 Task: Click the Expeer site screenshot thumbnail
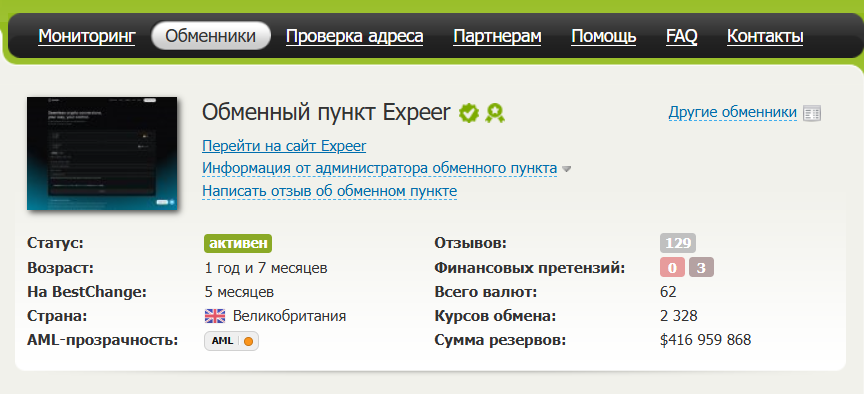(102, 153)
